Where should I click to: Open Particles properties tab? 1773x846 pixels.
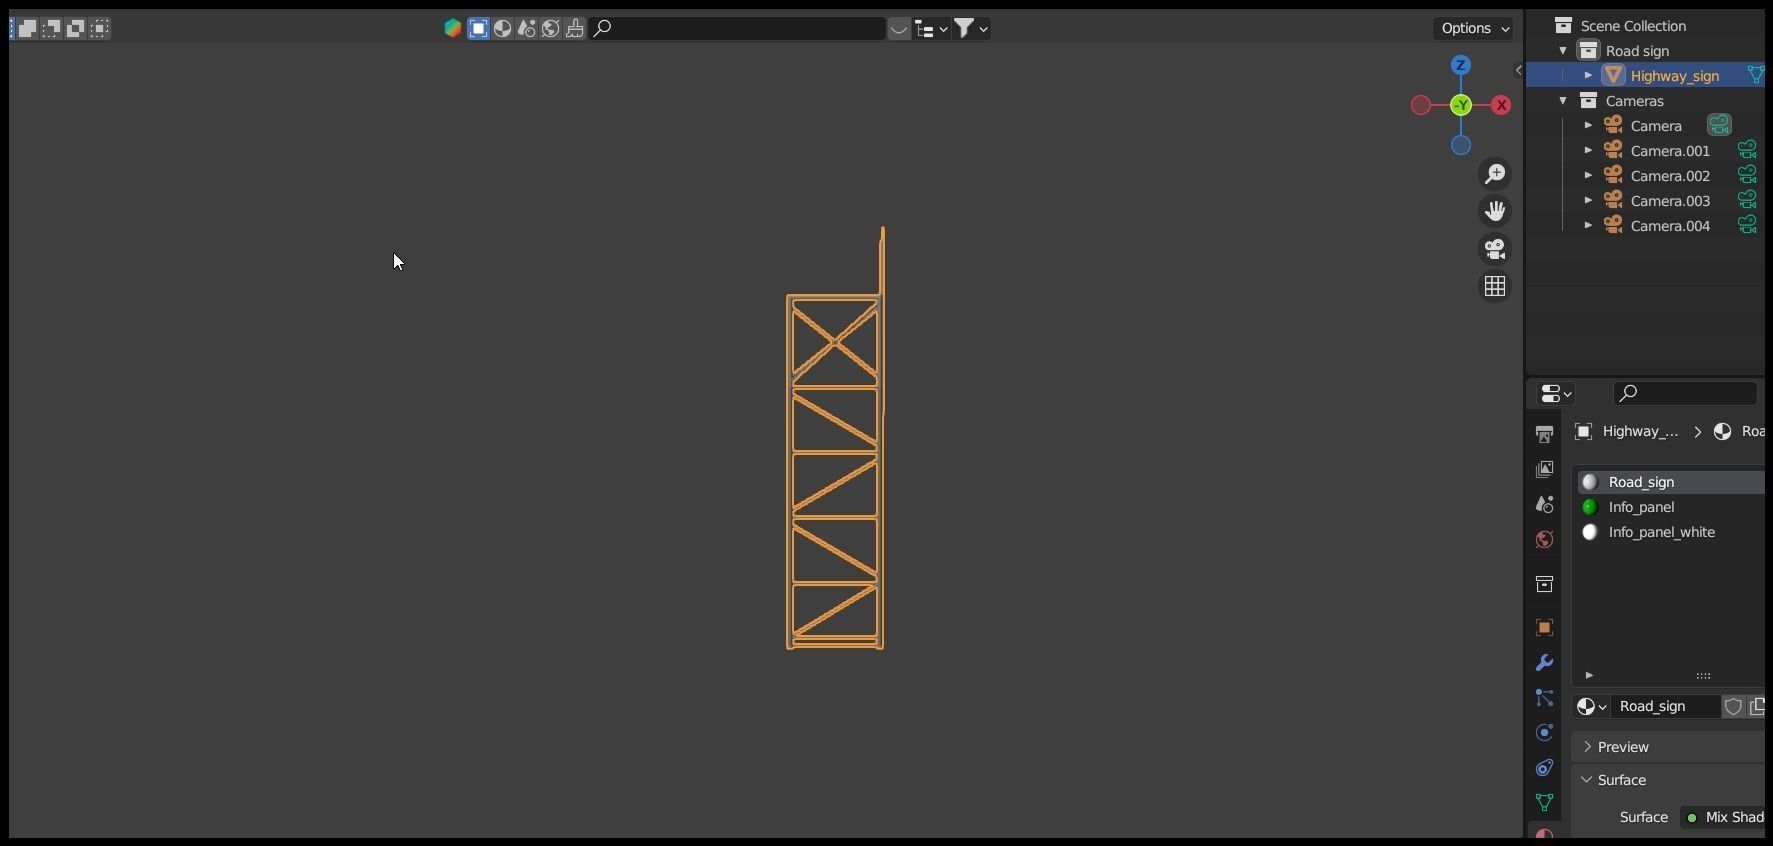[x=1545, y=698]
